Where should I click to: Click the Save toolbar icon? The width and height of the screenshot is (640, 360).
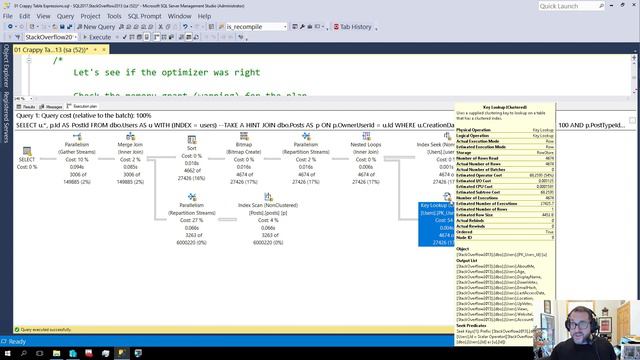click(x=62, y=27)
